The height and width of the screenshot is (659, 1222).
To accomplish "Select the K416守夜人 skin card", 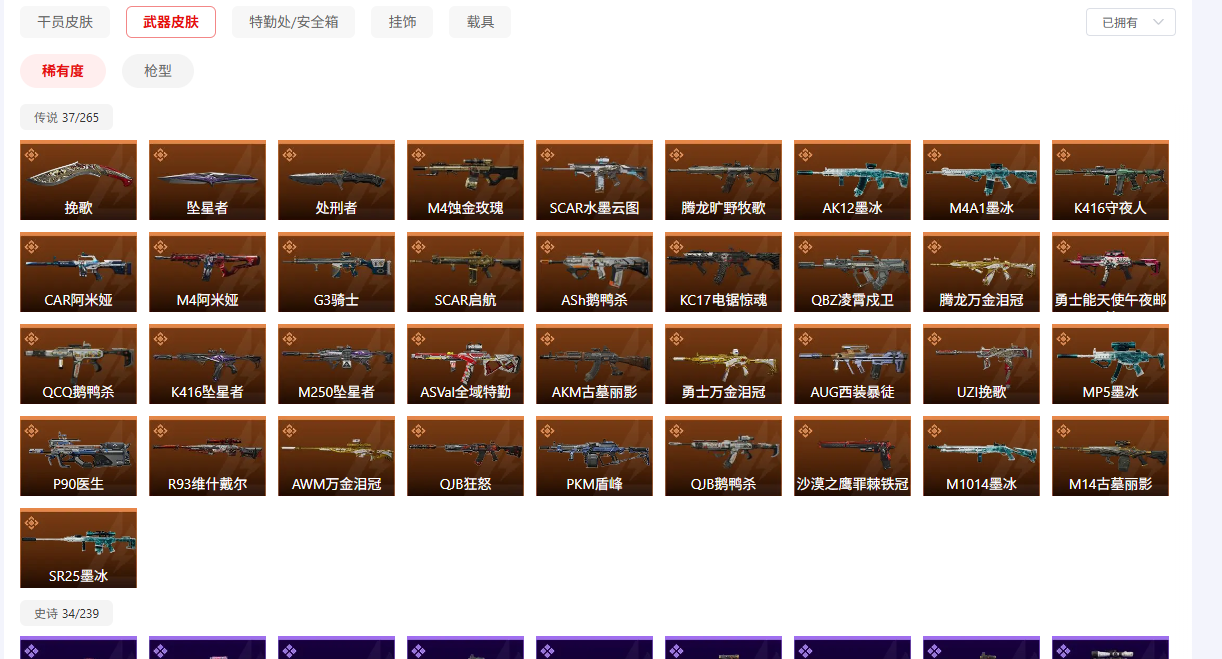I will pos(1110,180).
